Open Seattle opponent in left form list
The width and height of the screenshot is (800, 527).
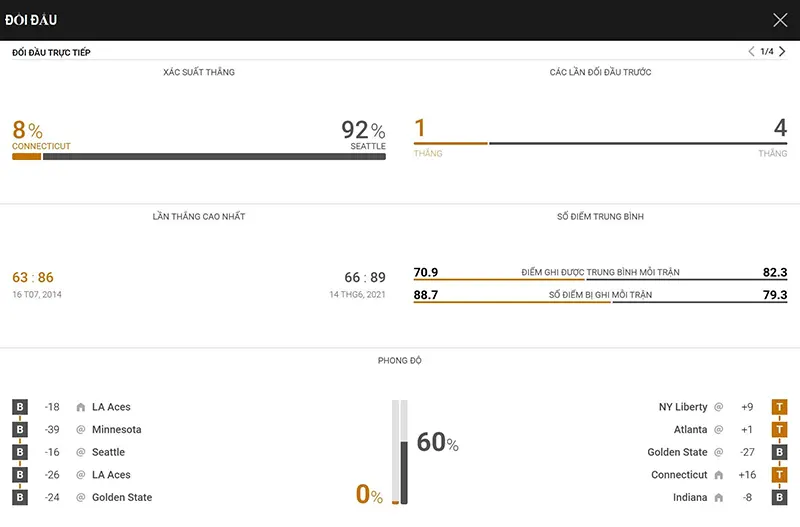coord(108,452)
